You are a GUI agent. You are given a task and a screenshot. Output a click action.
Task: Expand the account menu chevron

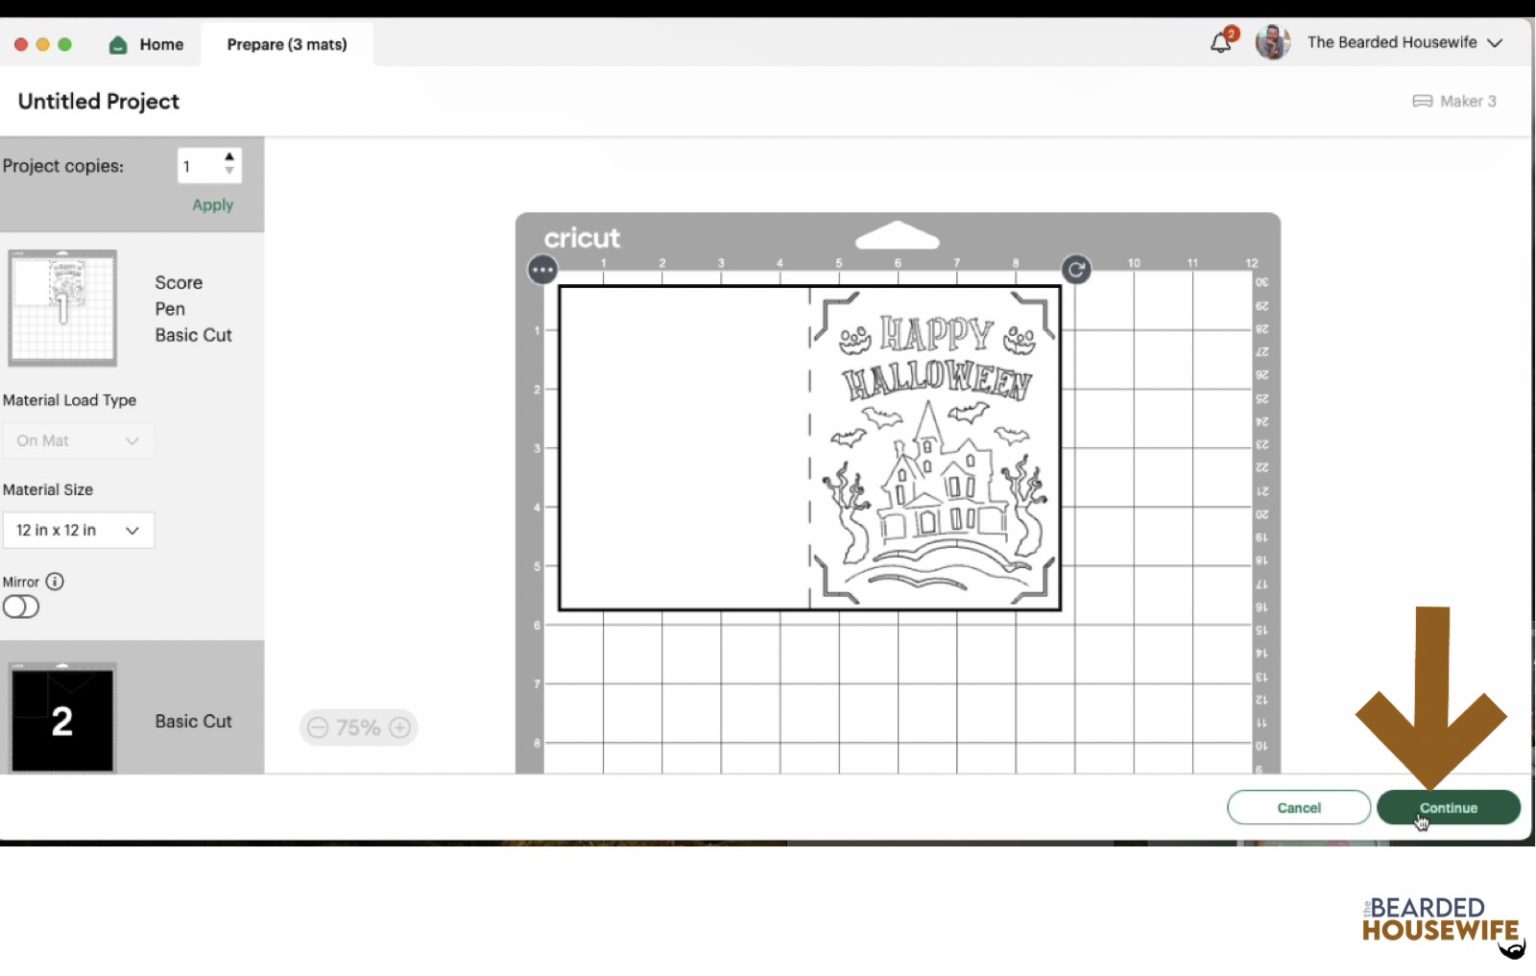point(1495,43)
